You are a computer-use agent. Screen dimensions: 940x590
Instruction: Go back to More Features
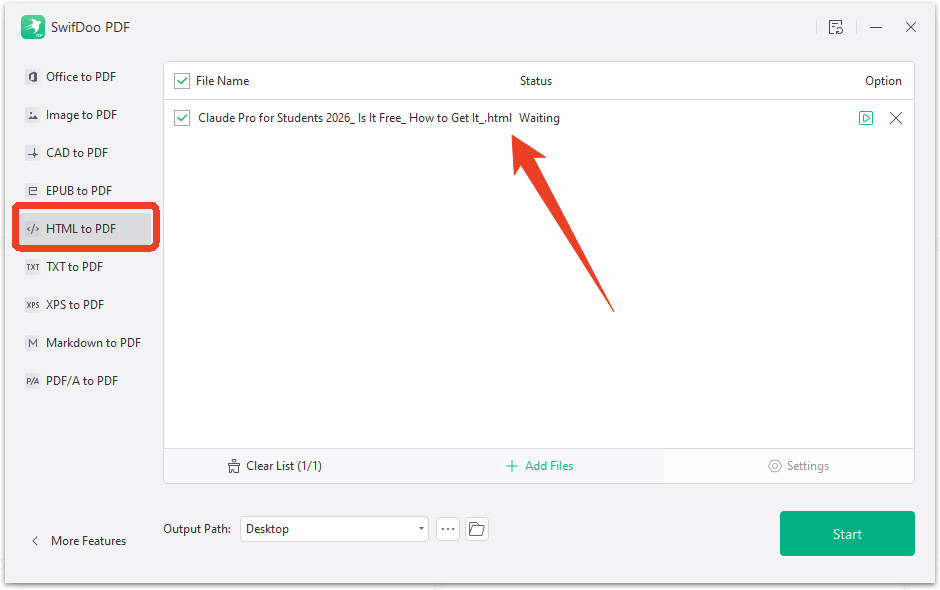pos(79,541)
